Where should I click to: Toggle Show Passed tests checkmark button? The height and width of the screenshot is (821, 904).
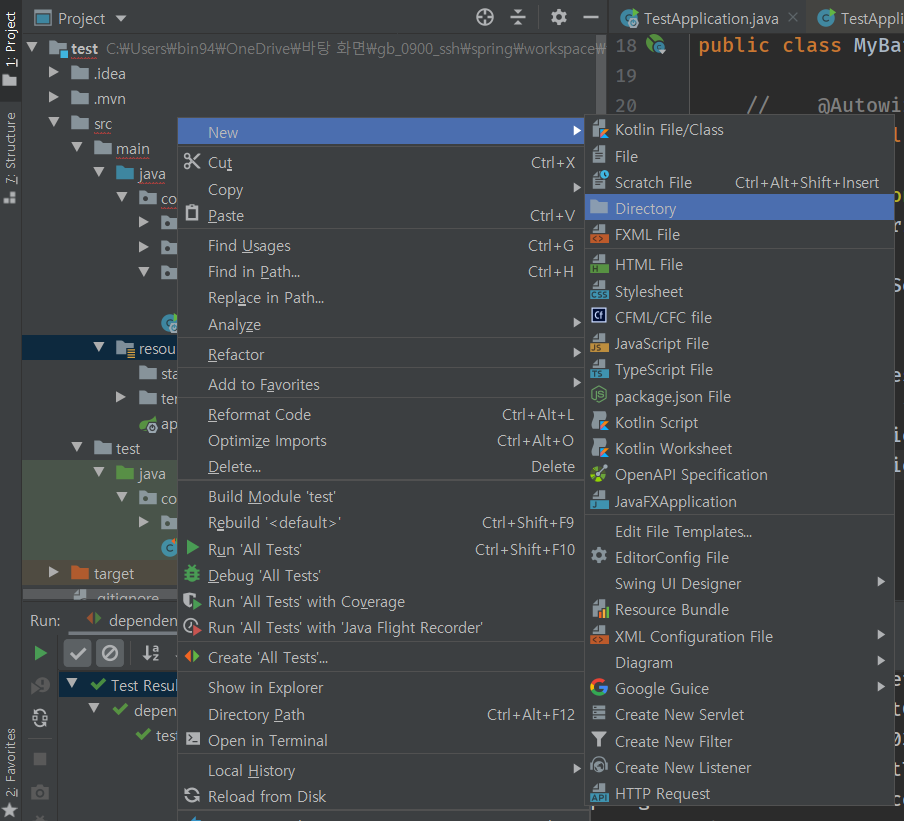(x=77, y=653)
